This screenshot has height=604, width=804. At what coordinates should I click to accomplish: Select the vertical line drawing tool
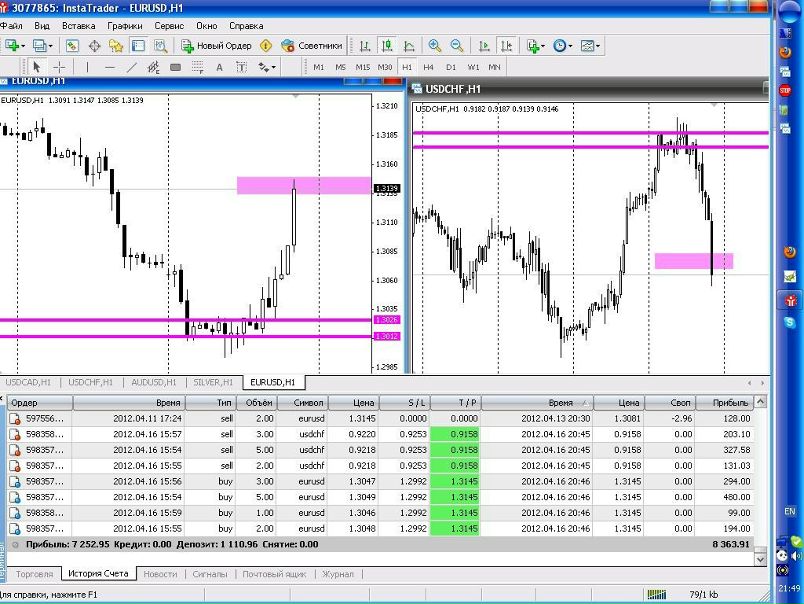87,67
